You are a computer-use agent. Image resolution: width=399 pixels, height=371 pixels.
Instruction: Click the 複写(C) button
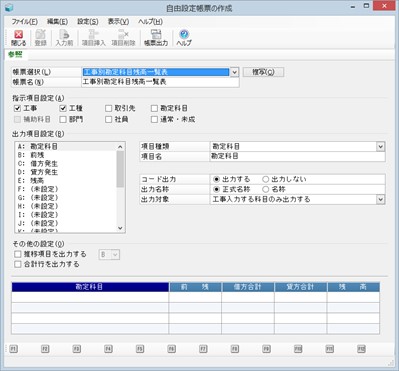click(263, 72)
